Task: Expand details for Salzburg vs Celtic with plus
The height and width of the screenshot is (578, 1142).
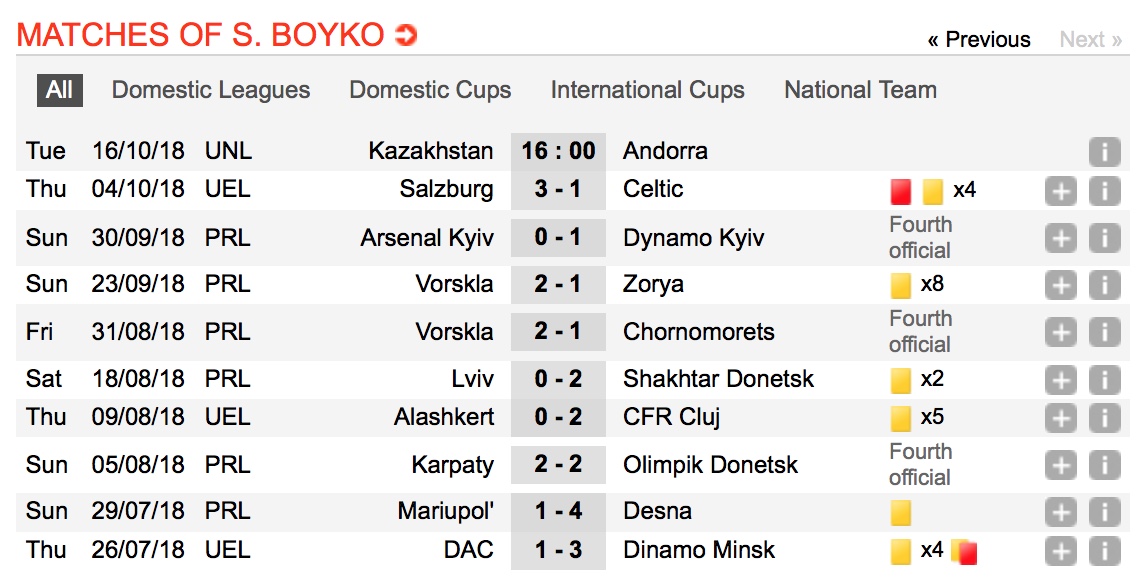Action: pos(1061,190)
